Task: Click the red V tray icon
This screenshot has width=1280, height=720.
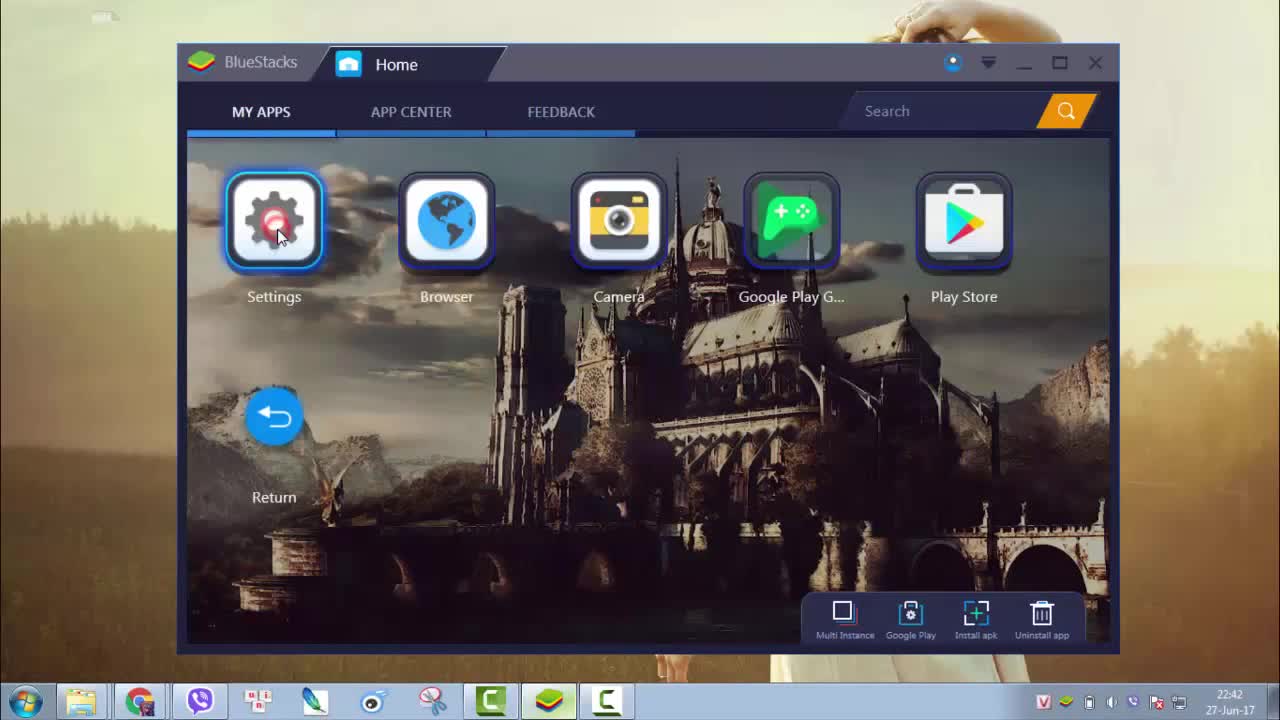Action: tap(1043, 702)
